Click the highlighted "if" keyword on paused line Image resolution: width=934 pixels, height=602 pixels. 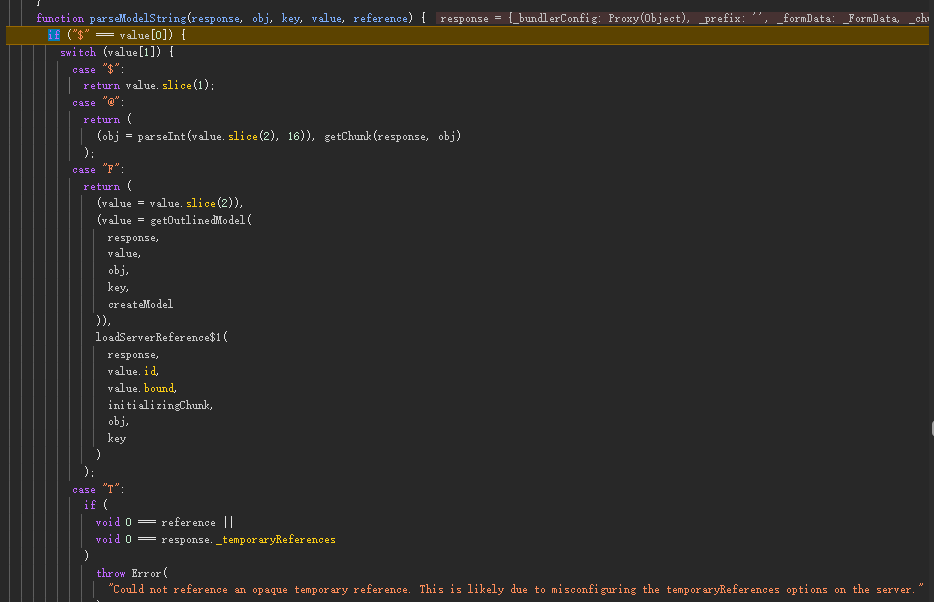pos(54,36)
